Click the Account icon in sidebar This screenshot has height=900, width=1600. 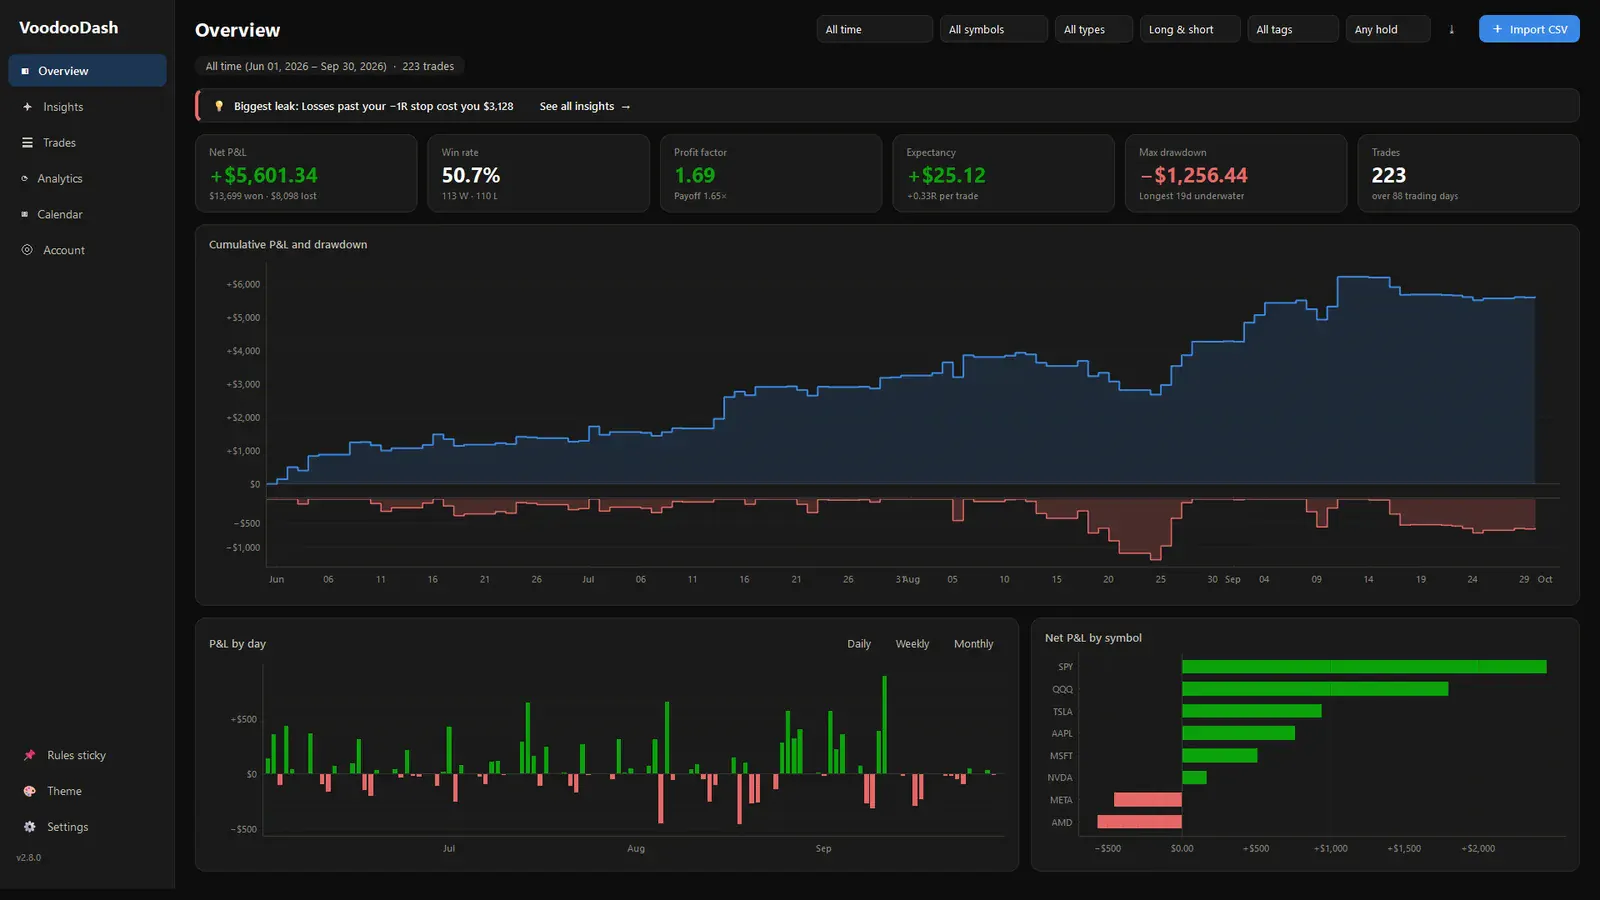click(27, 250)
